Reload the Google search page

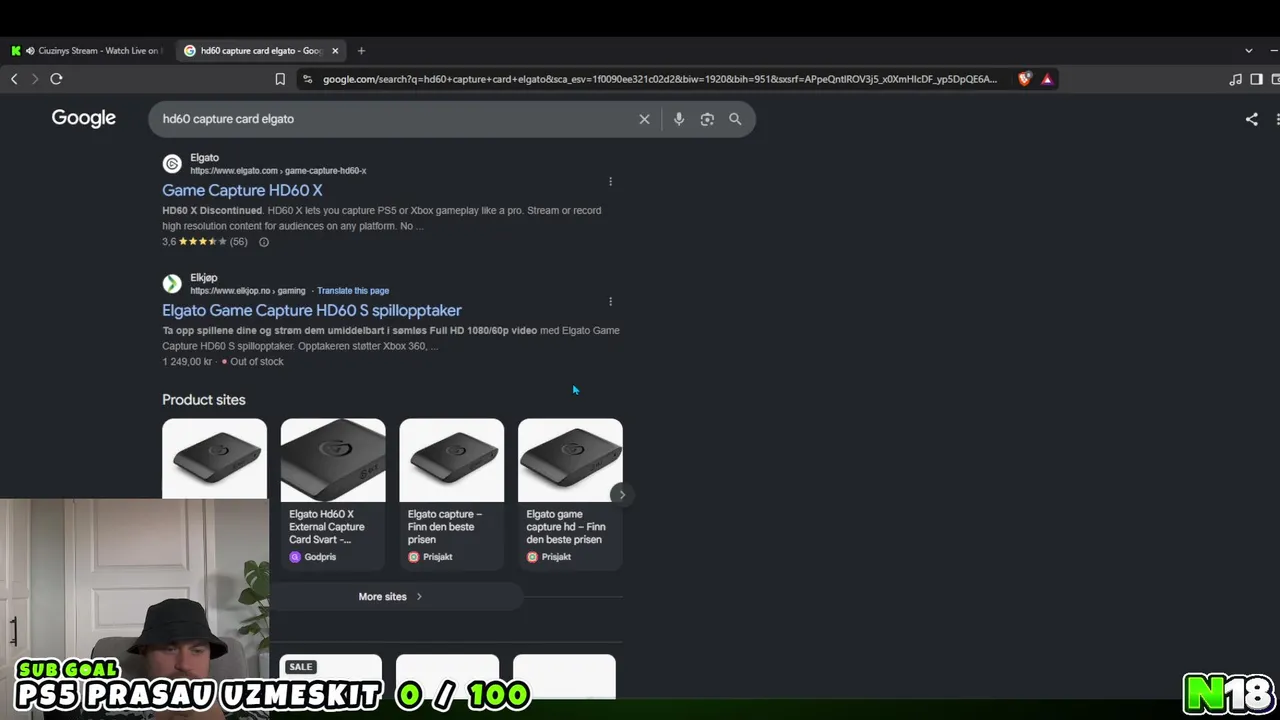click(x=56, y=79)
